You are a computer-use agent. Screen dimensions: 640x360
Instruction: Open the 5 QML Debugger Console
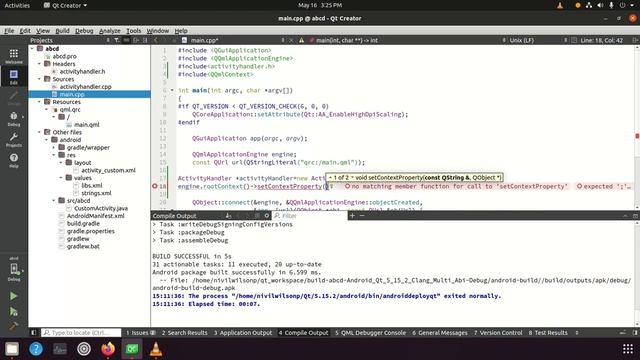point(371,333)
